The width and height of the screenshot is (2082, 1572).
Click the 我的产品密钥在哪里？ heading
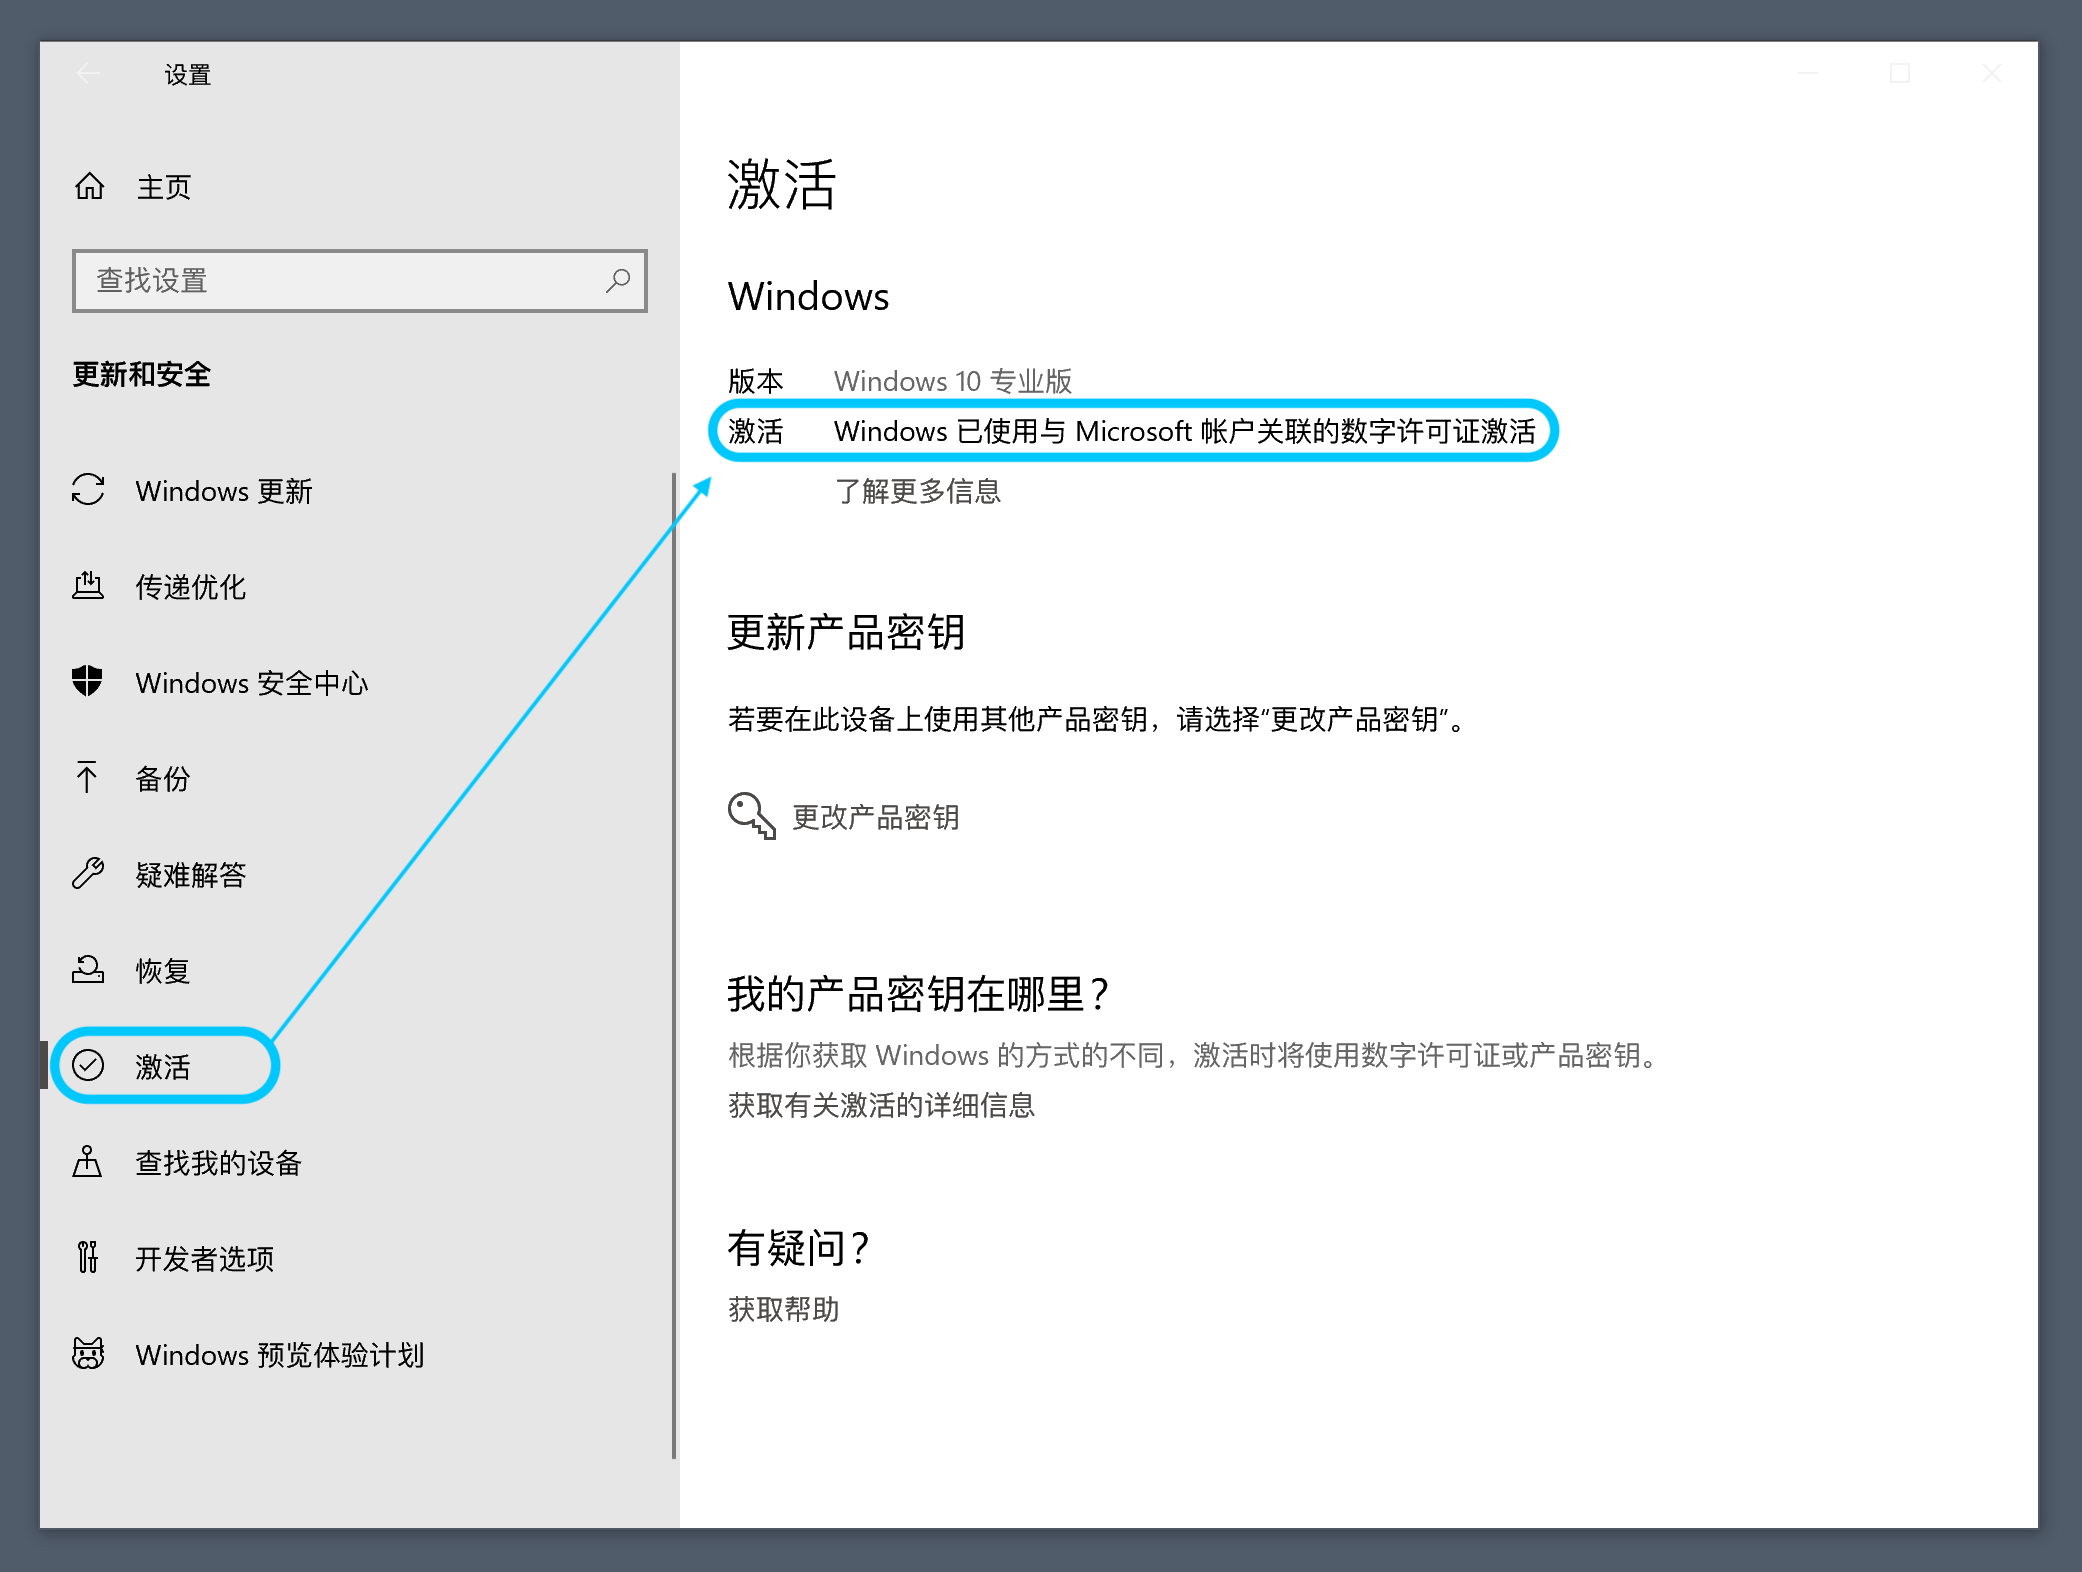coord(918,994)
